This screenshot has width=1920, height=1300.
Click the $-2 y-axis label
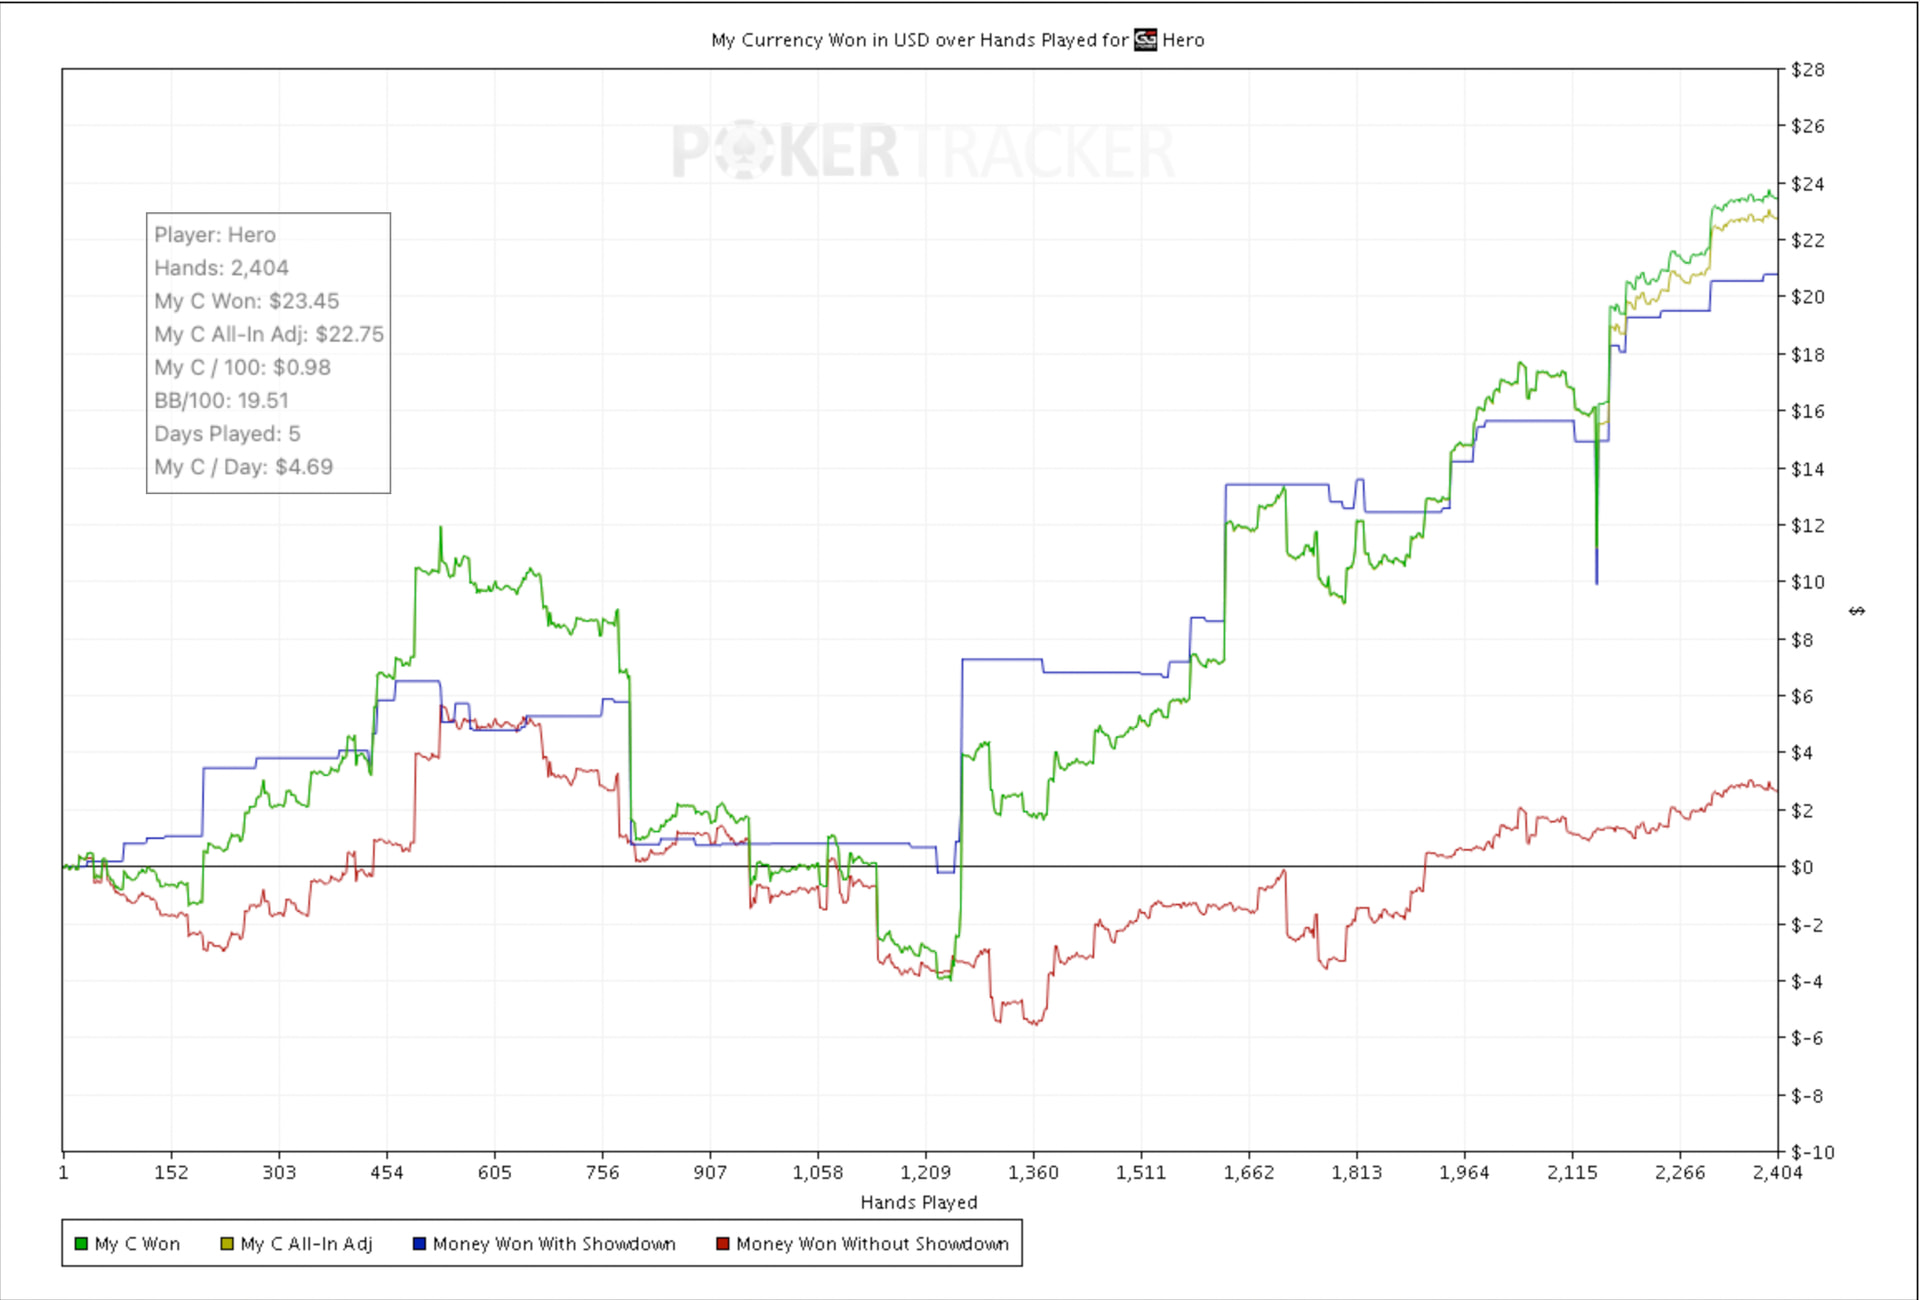[1807, 925]
